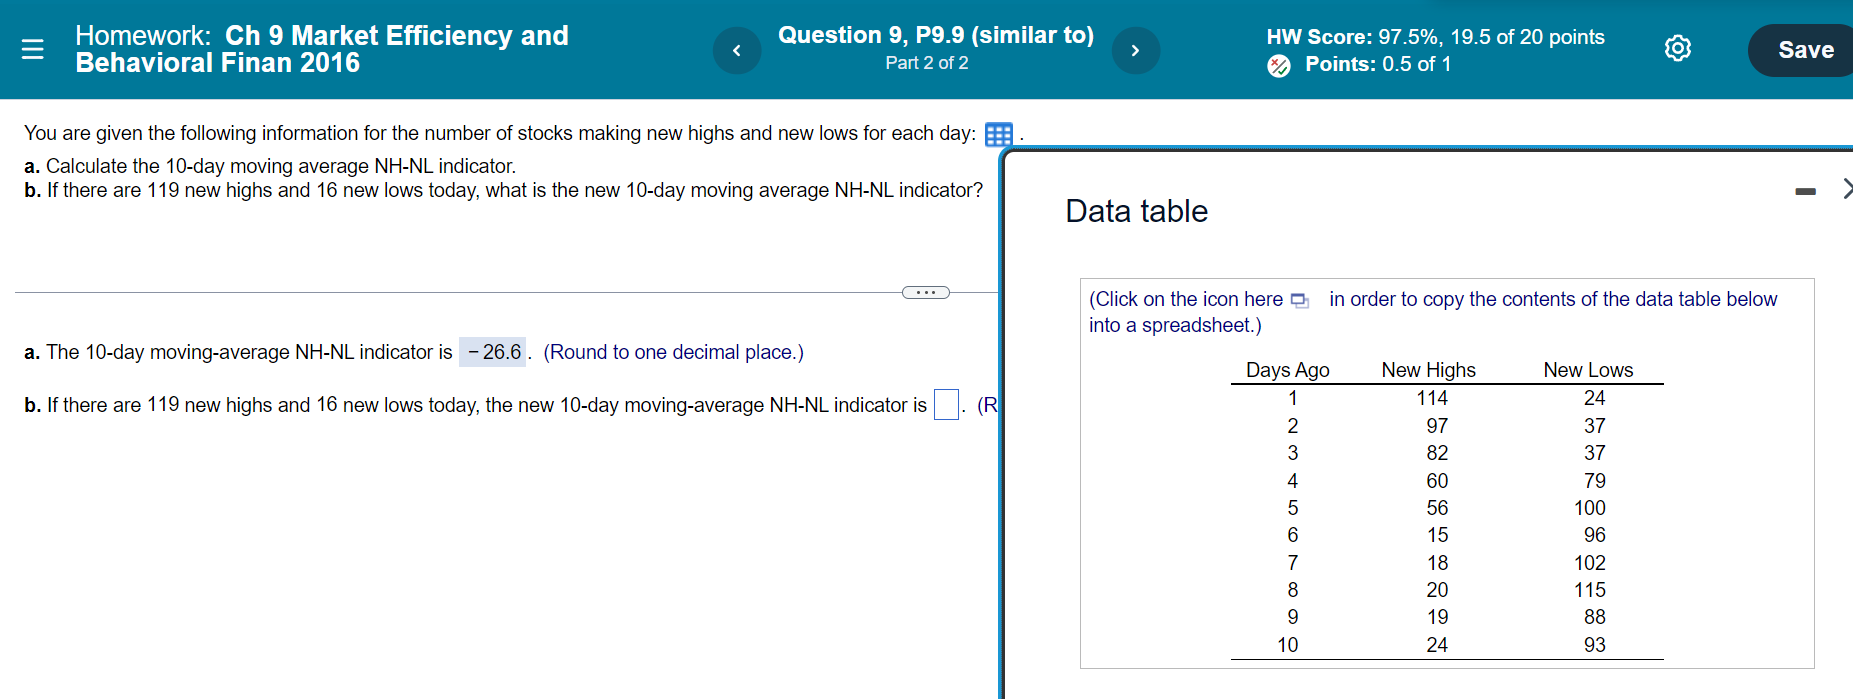Click the 'New Highs' column header
The width and height of the screenshot is (1853, 699).
(x=1428, y=370)
